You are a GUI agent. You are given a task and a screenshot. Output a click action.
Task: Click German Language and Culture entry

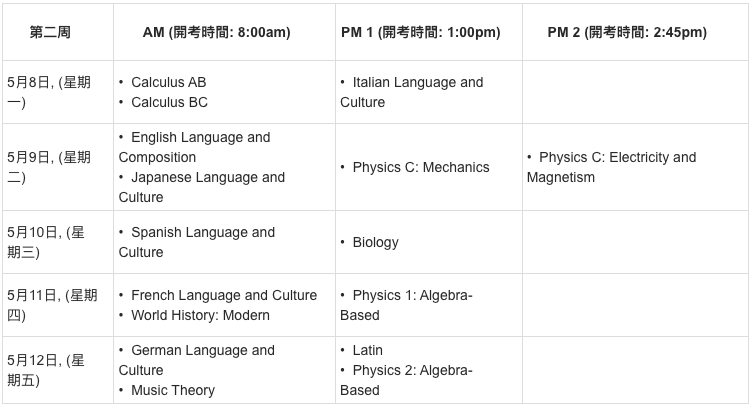point(197,360)
